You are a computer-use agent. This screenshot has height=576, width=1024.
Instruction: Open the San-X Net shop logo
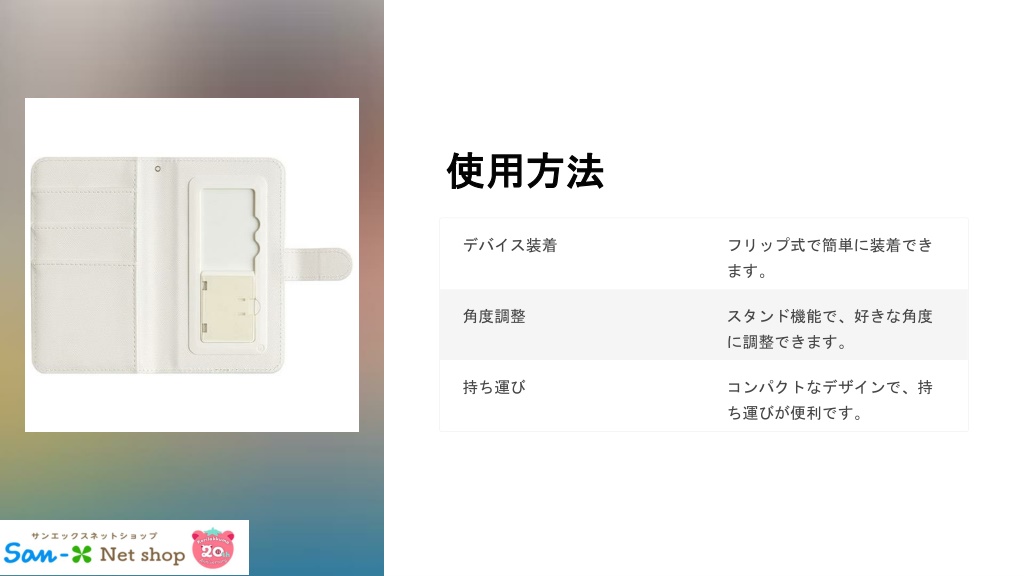[x=124, y=548]
